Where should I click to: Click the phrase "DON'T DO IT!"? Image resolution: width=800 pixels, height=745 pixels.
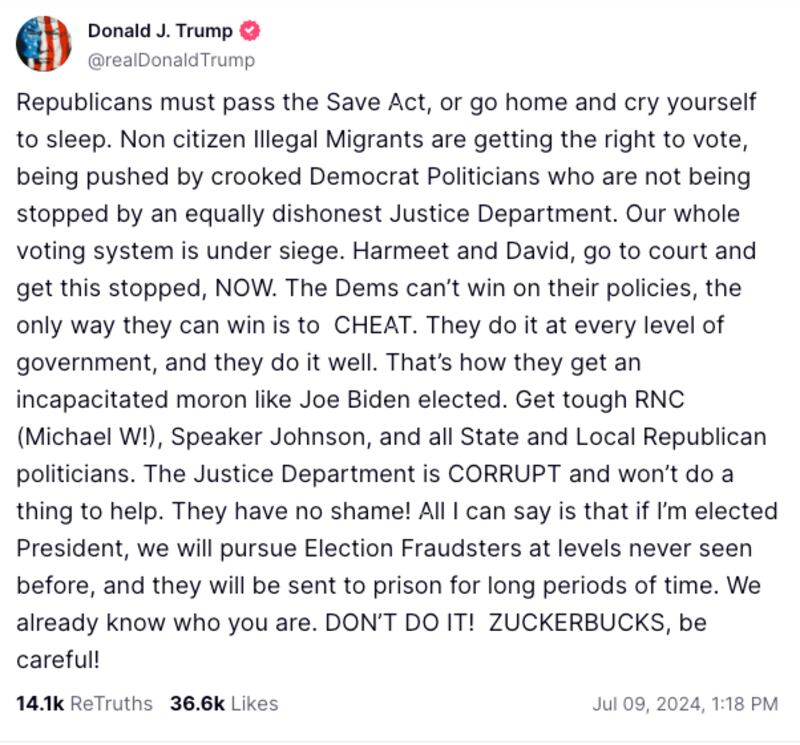397,622
